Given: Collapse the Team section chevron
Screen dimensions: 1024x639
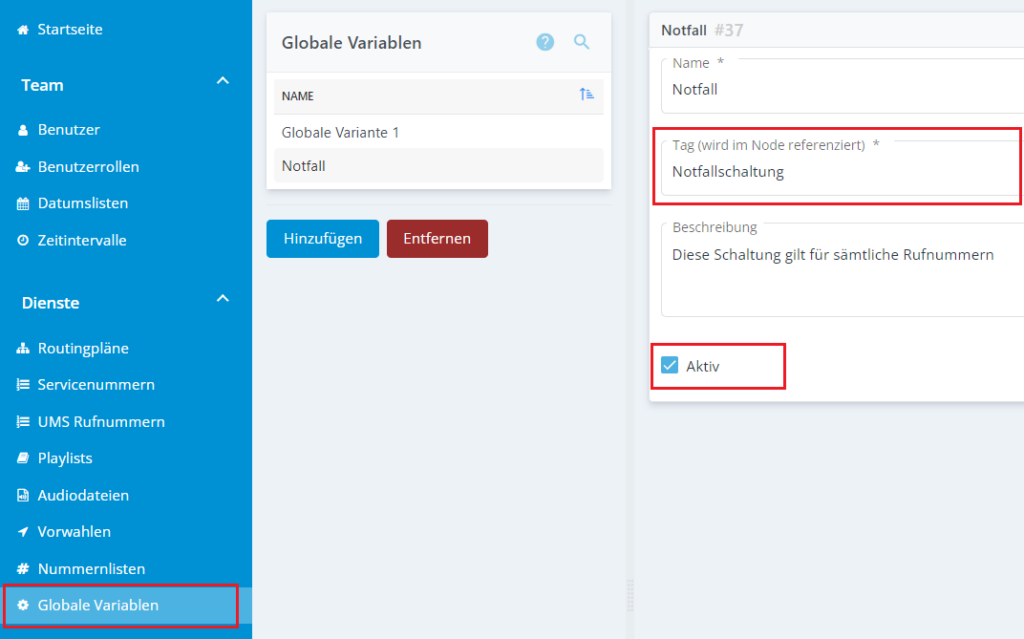Looking at the screenshot, I should click(x=223, y=81).
